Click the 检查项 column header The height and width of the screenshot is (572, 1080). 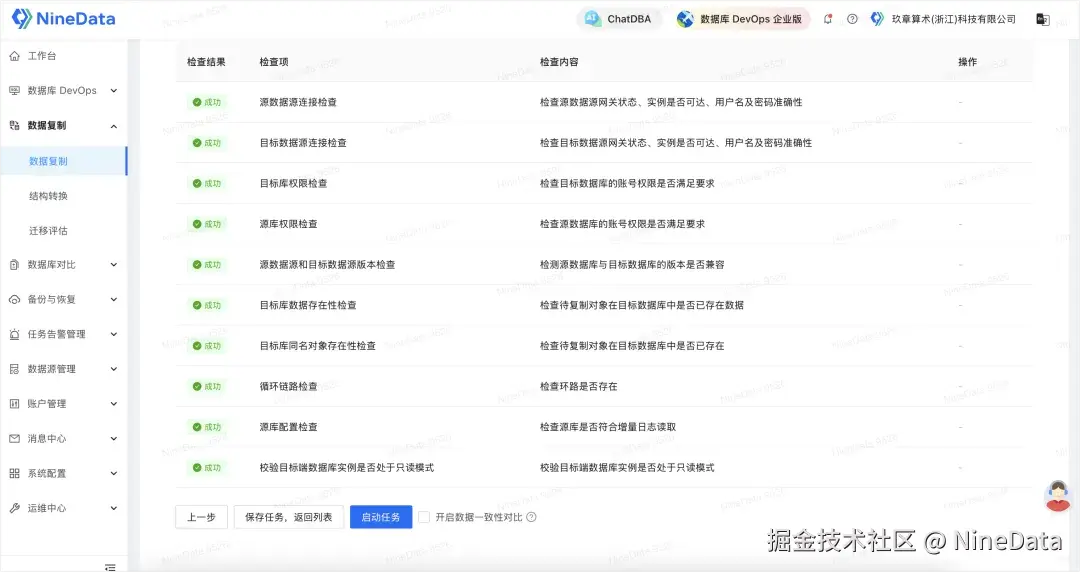point(273,62)
